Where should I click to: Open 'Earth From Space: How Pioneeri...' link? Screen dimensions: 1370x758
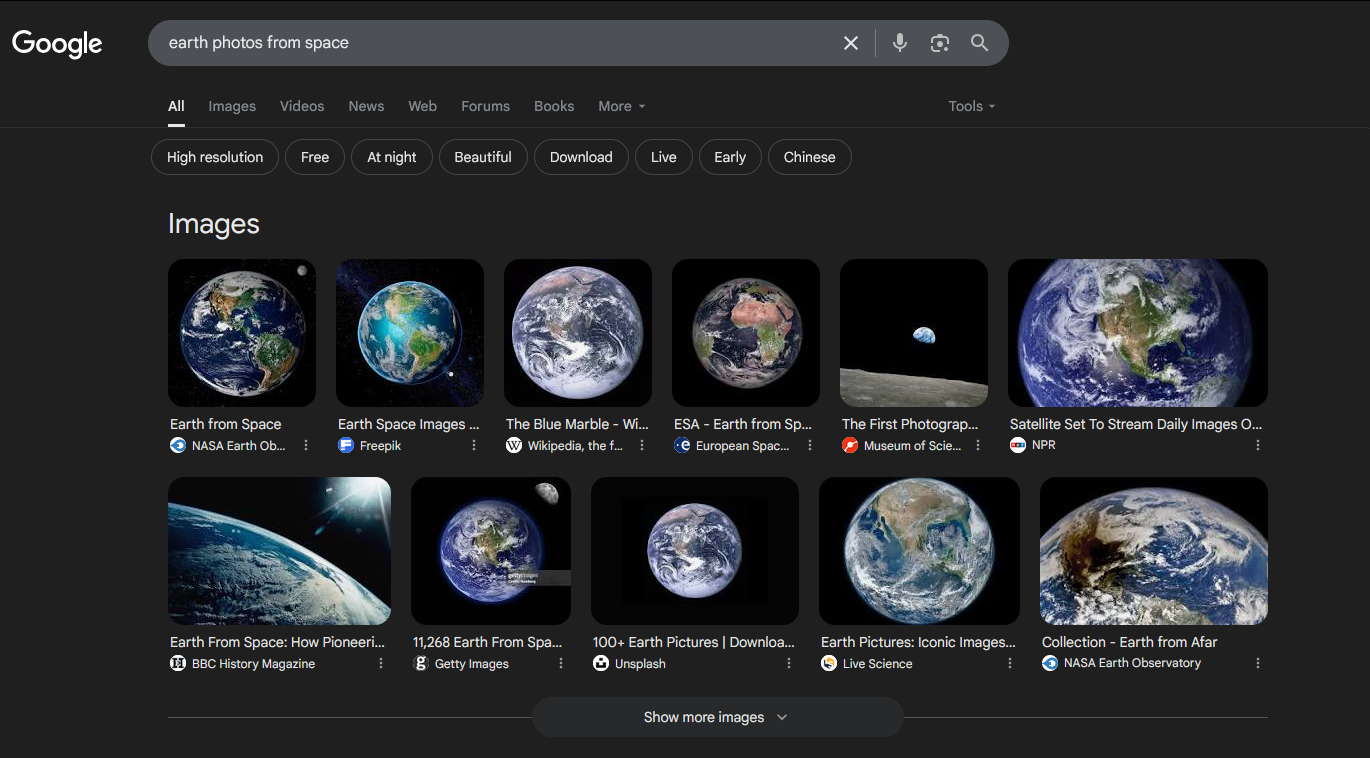[277, 642]
